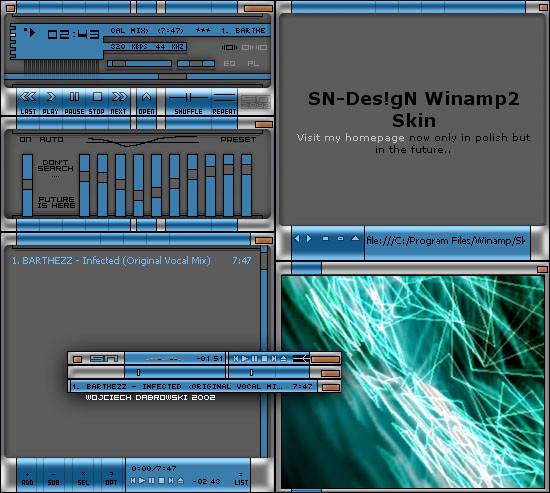Image resolution: width=550 pixels, height=493 pixels.
Task: Click the SN 2002 logo beside REPEAT
Action: [x=255, y=102]
